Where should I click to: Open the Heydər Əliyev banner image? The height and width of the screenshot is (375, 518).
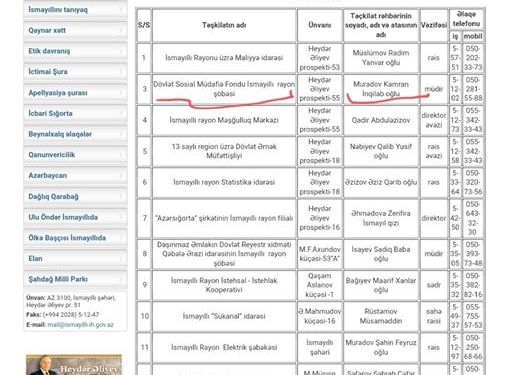pos(74,365)
